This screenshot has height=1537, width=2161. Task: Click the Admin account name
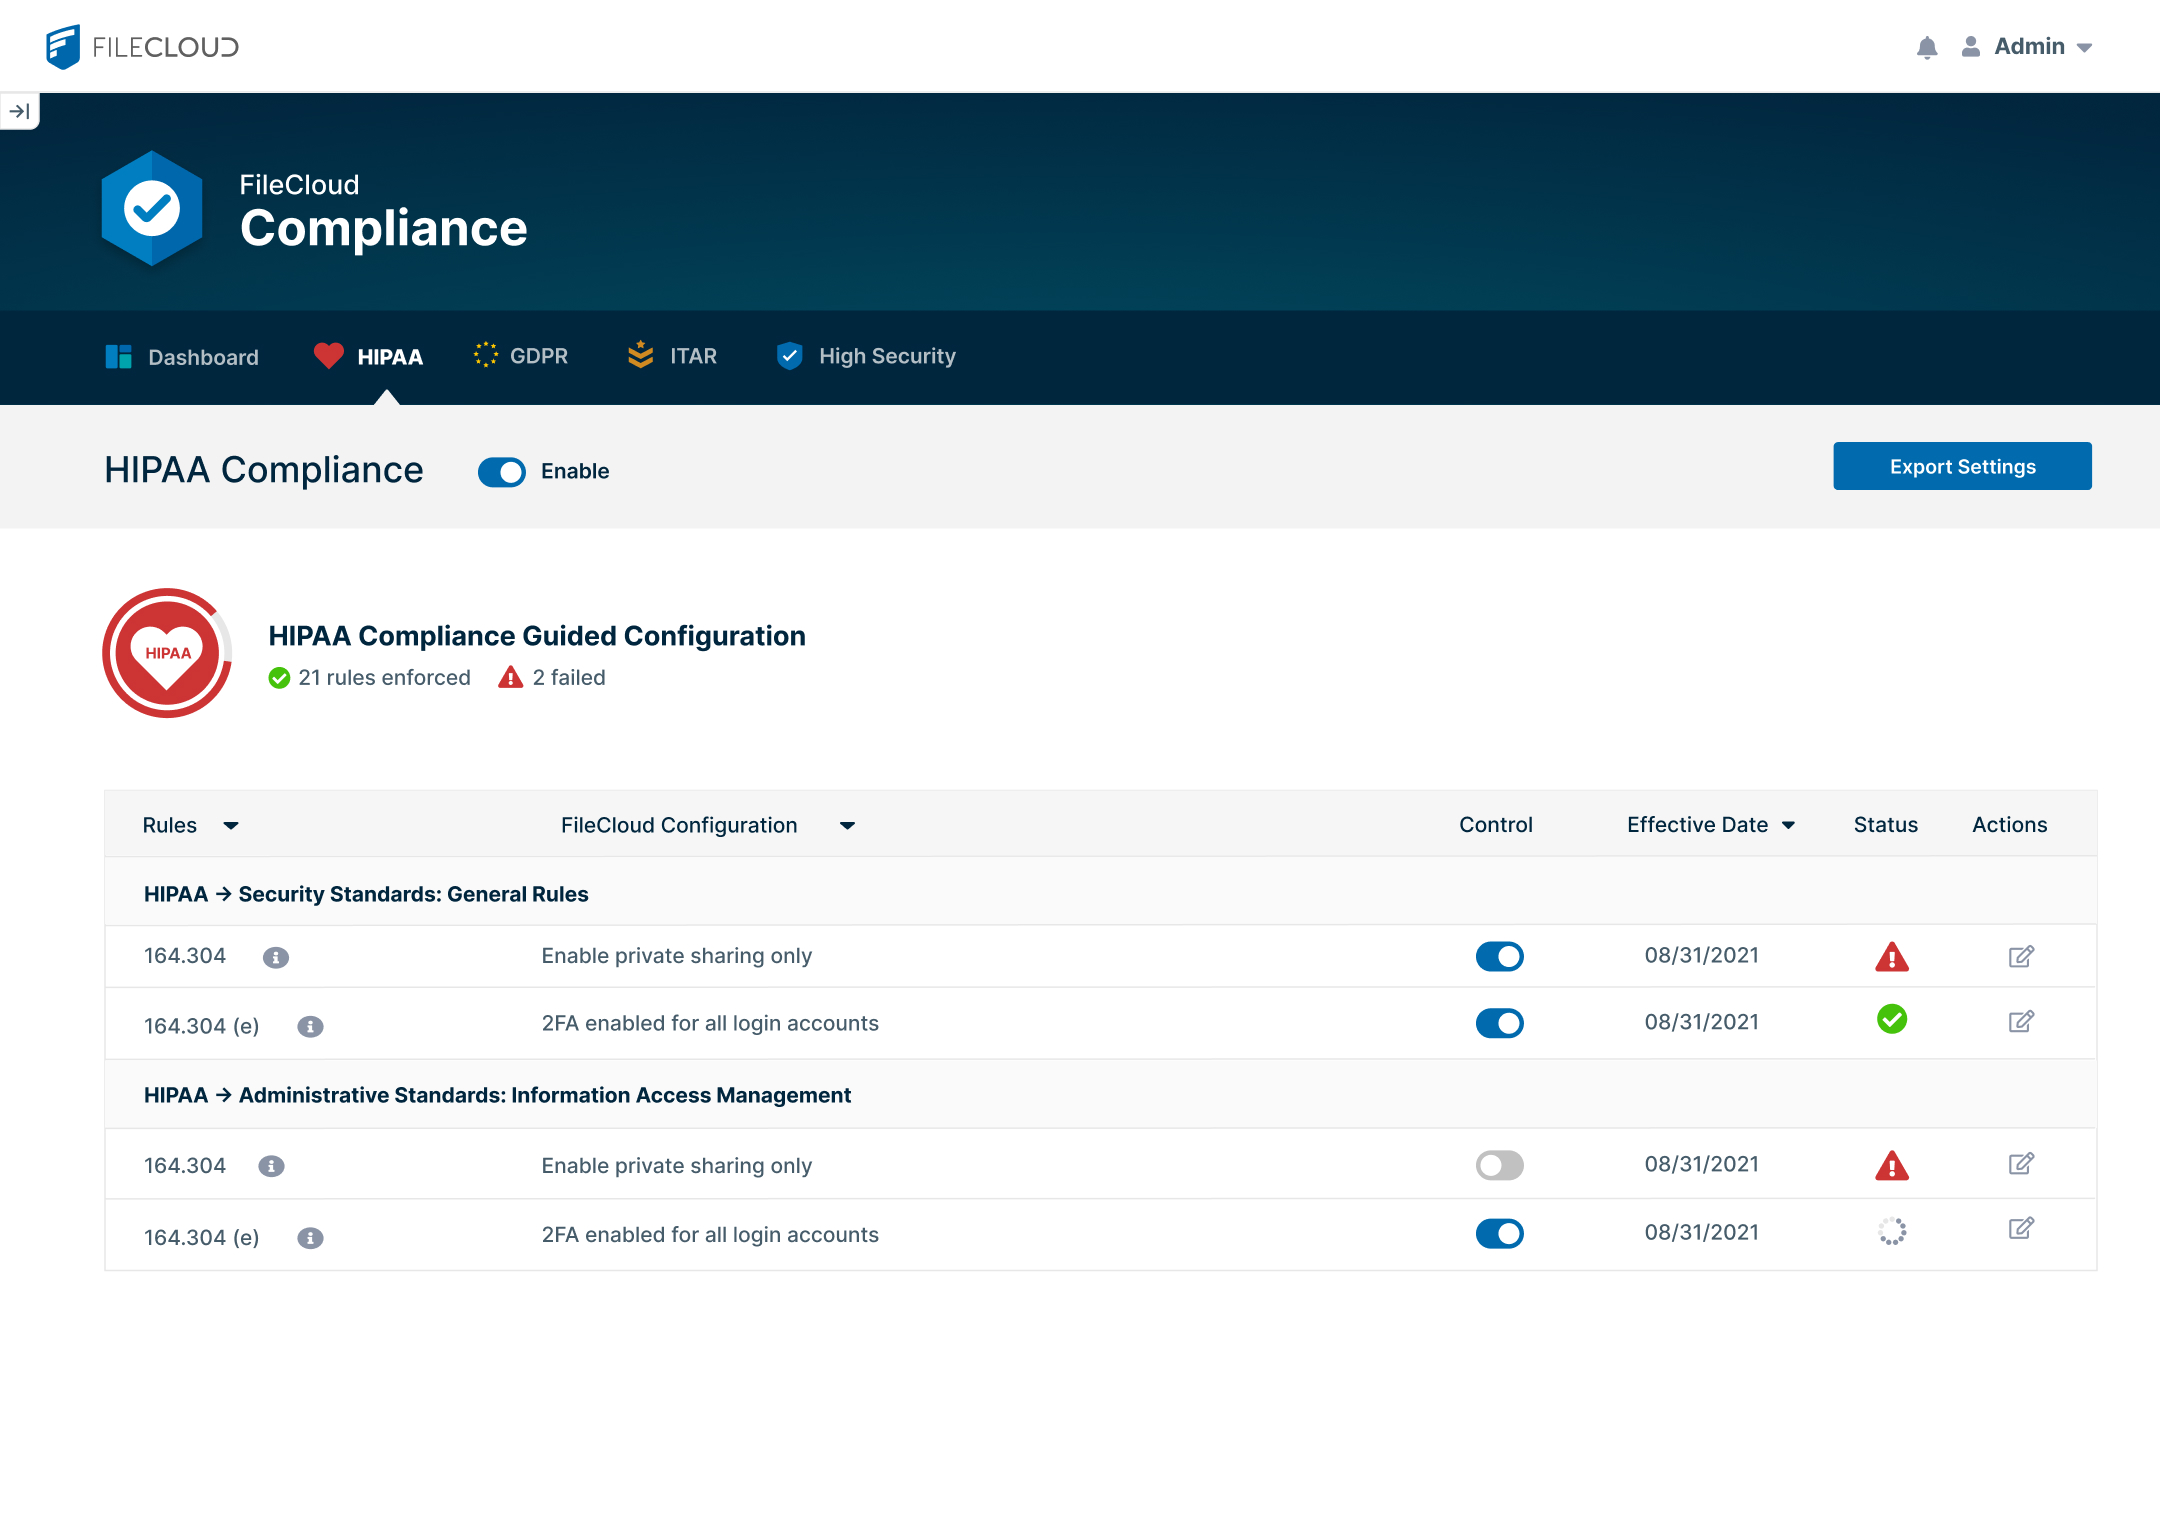pyautogui.click(x=2029, y=47)
